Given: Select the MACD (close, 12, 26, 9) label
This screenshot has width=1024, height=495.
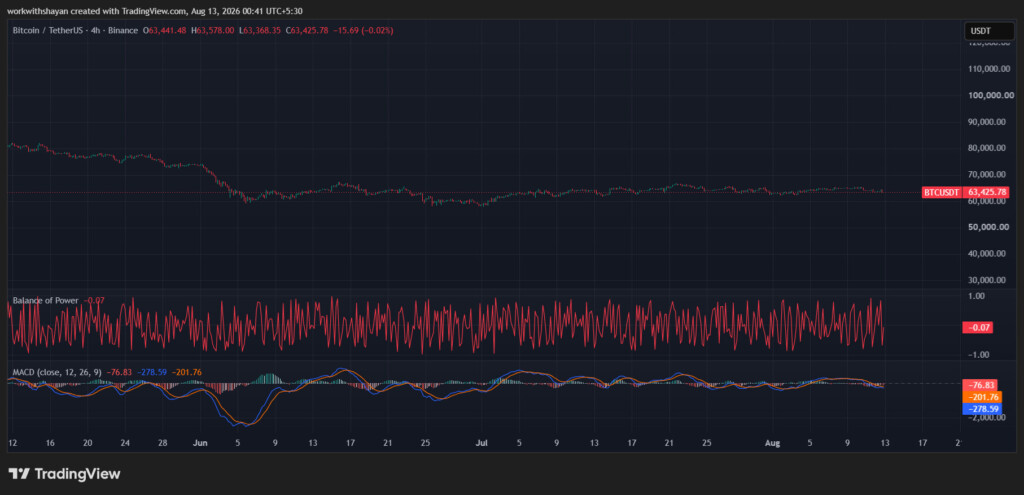Looking at the screenshot, I should pyautogui.click(x=57, y=372).
